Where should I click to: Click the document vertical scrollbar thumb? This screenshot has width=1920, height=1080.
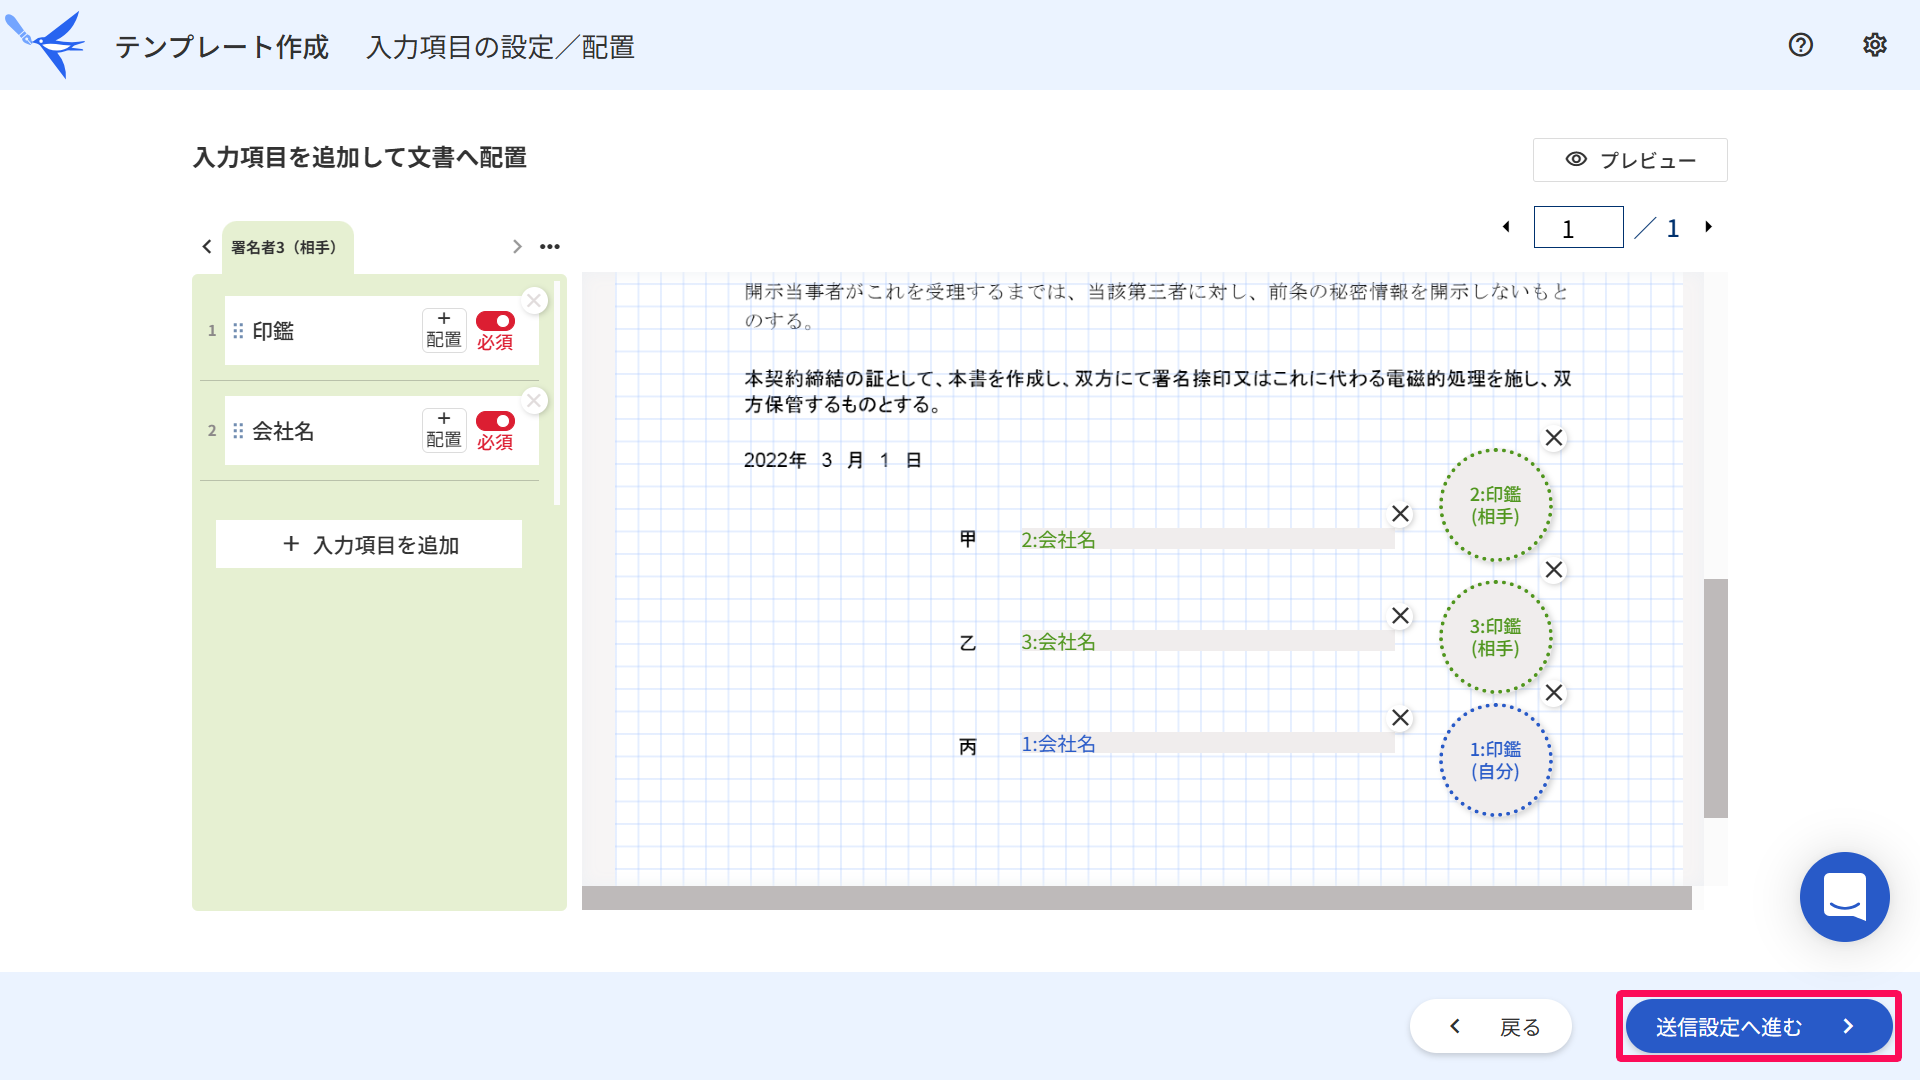click(x=1716, y=698)
